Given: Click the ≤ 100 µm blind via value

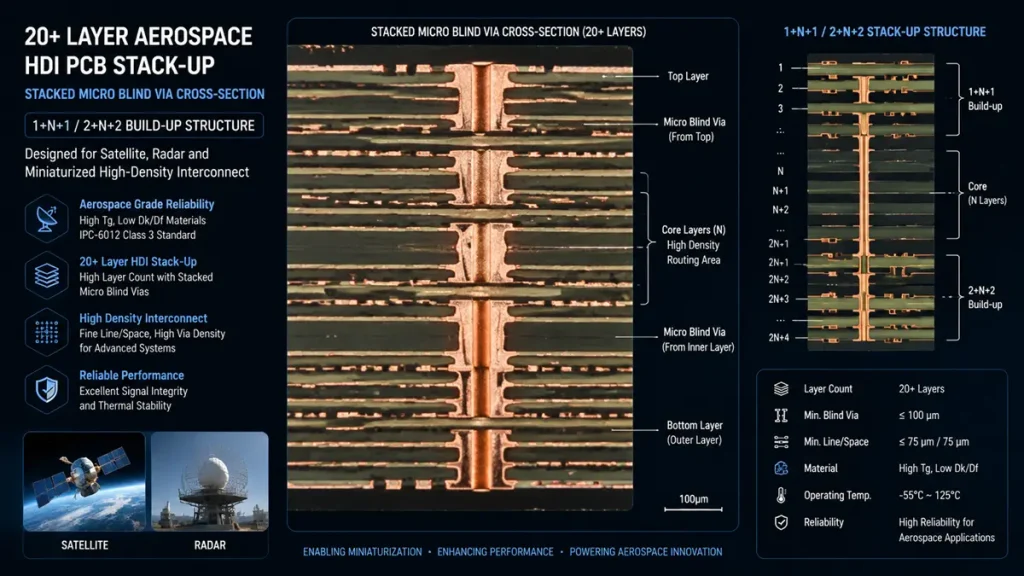Looking at the screenshot, I should 919,415.
